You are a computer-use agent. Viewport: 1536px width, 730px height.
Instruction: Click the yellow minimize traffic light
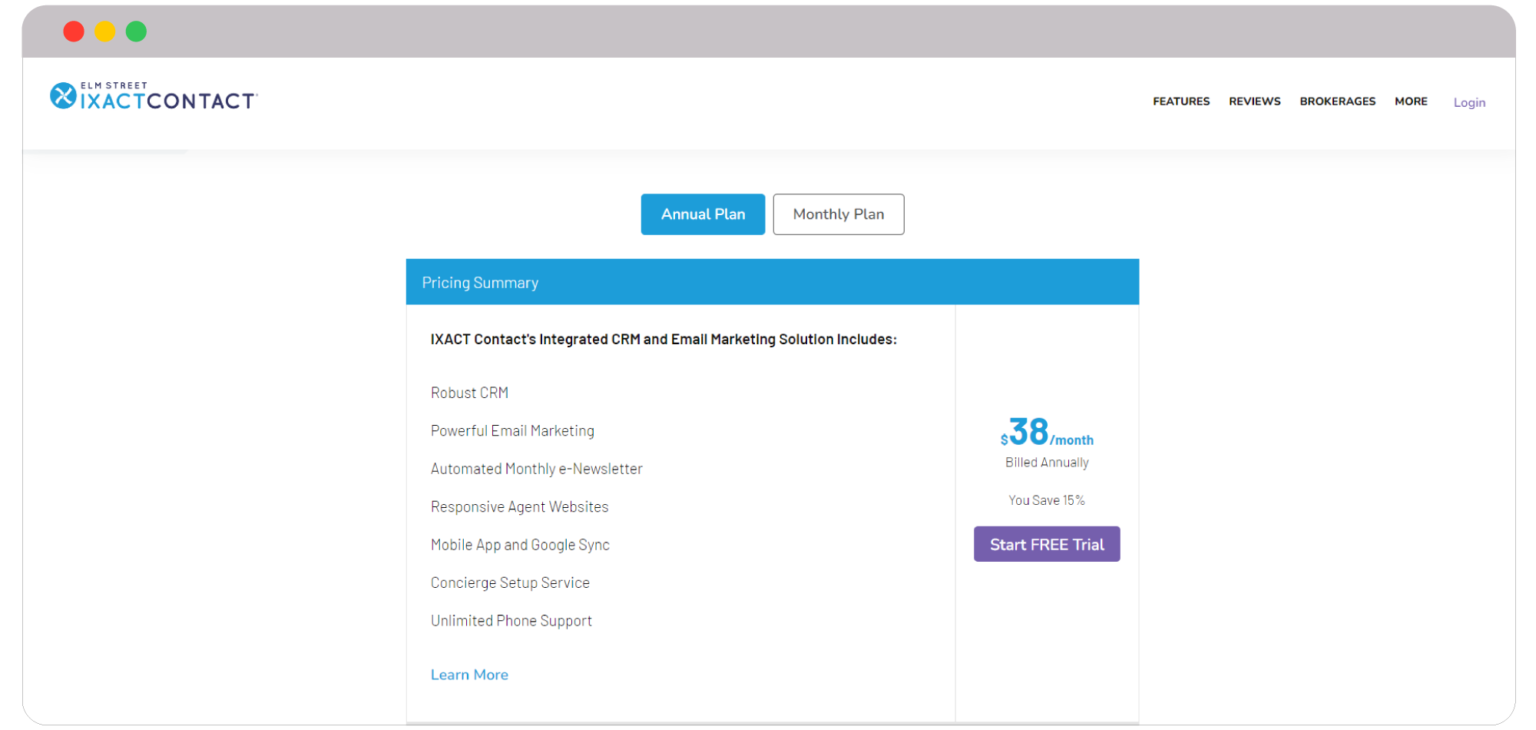[104, 31]
